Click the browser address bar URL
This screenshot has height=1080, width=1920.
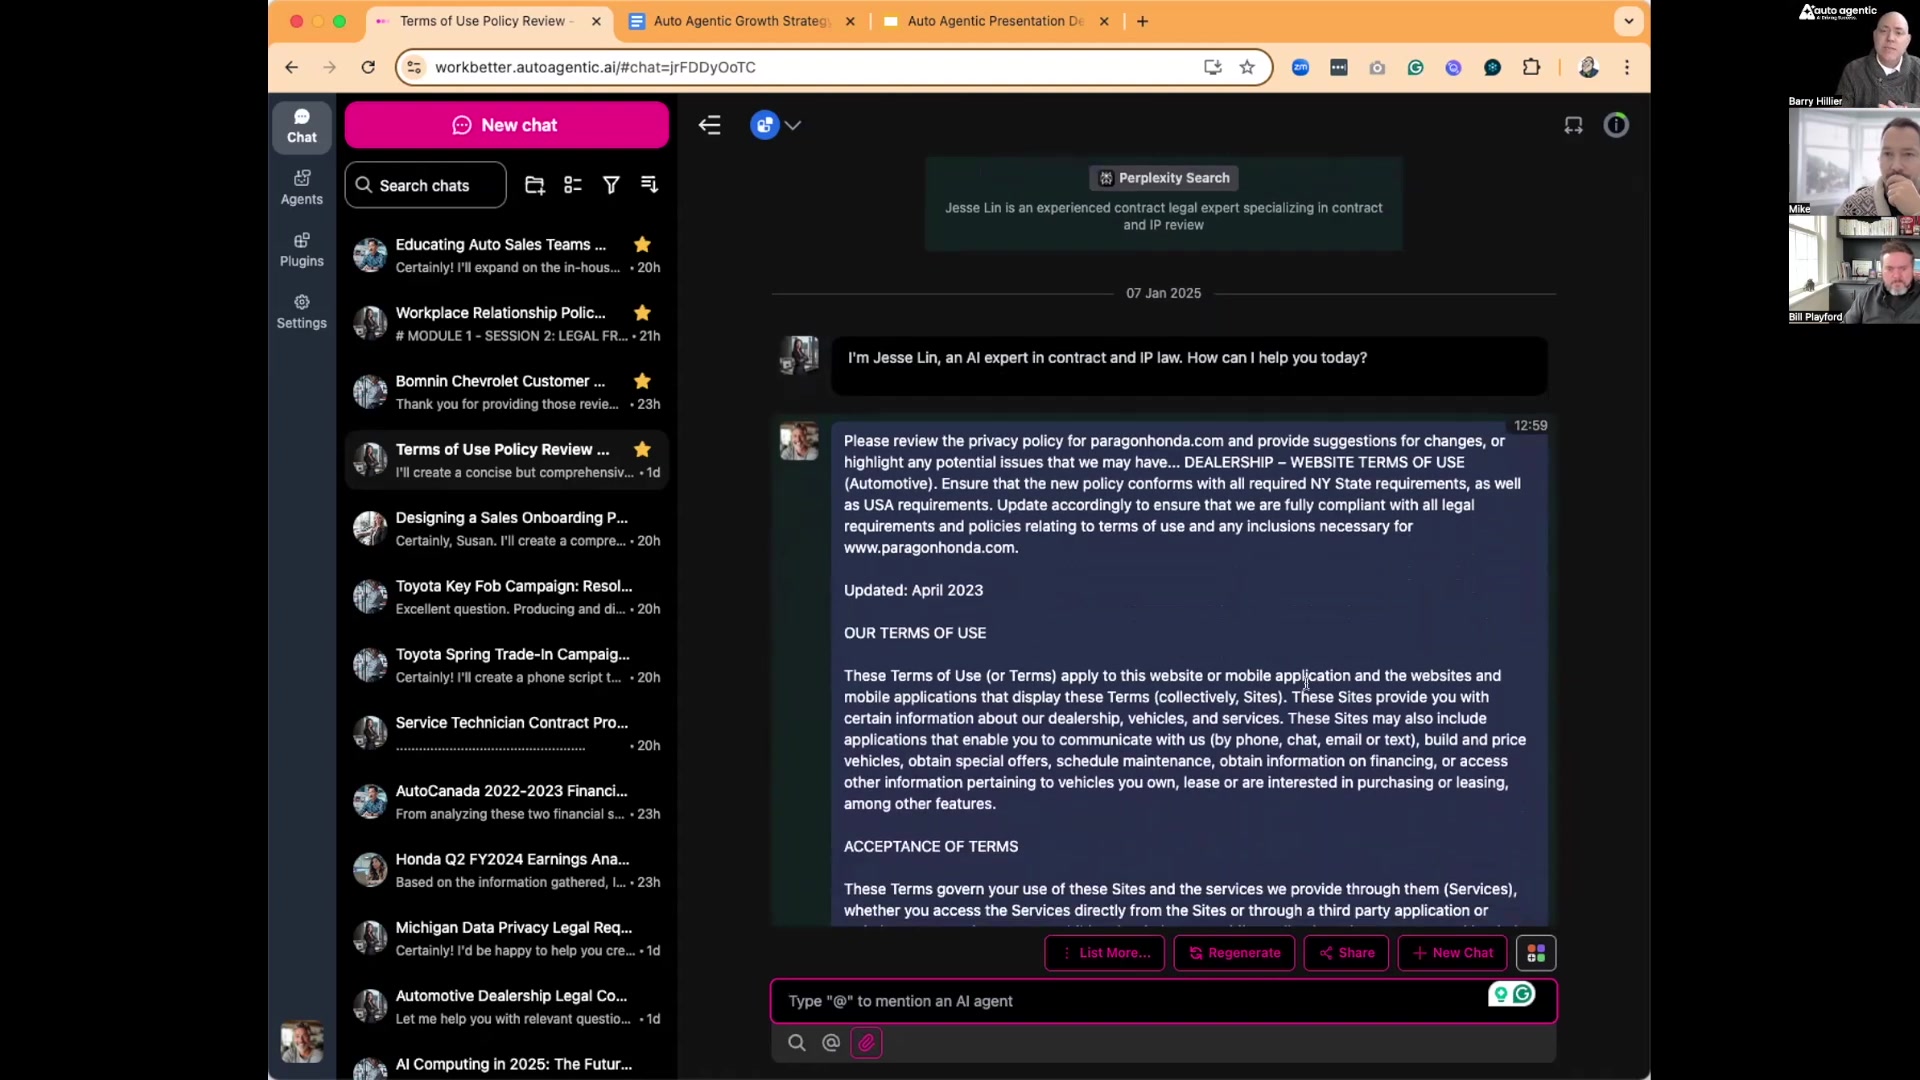595,67
